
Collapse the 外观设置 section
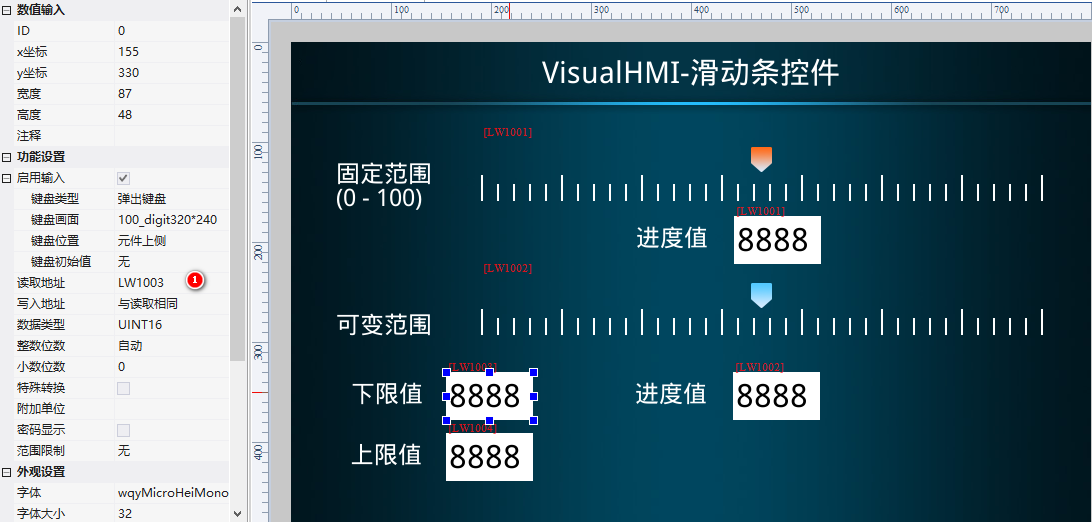[x=6, y=472]
